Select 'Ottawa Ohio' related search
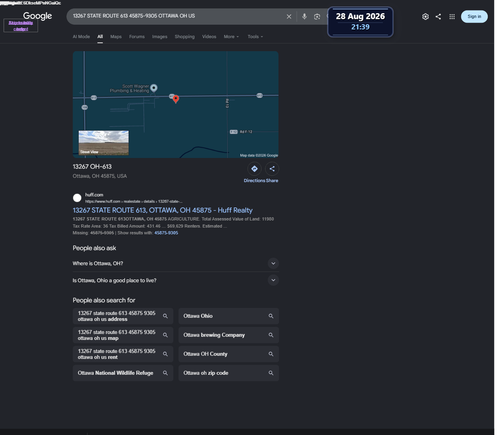This screenshot has height=435, width=500. click(229, 316)
